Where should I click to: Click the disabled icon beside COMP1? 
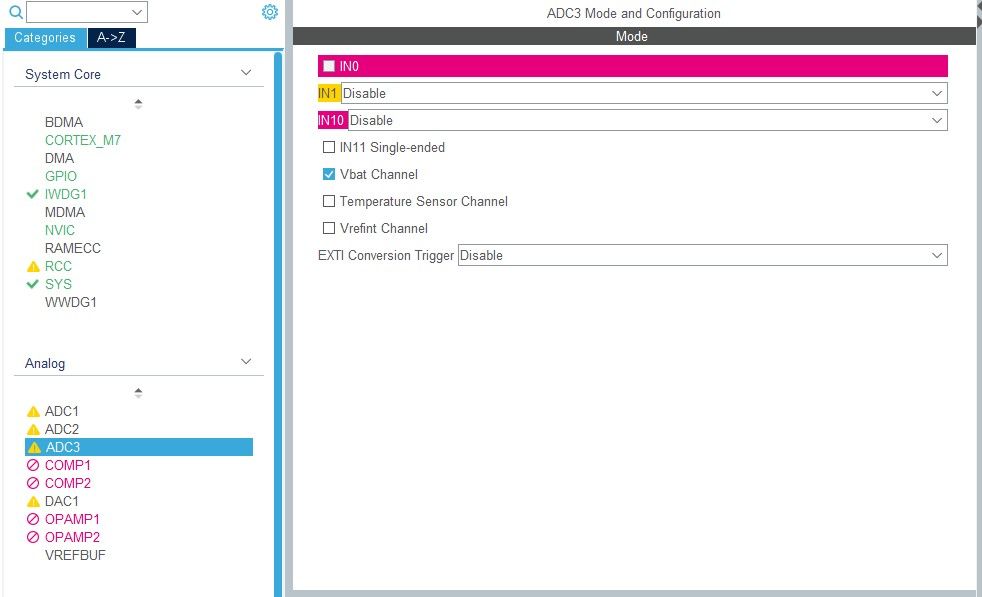click(33, 465)
